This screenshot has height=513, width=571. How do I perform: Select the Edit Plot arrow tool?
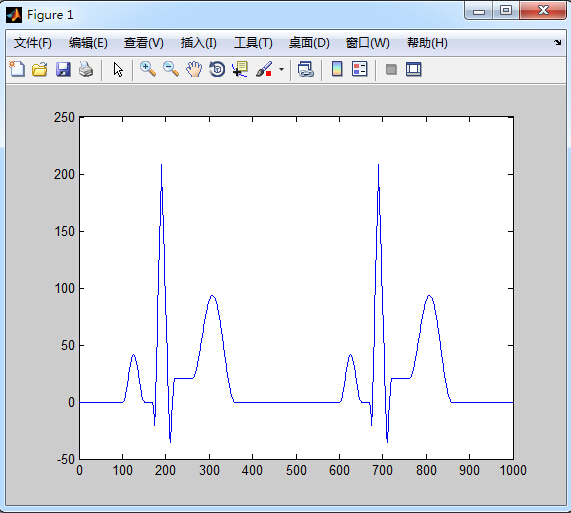[118, 69]
